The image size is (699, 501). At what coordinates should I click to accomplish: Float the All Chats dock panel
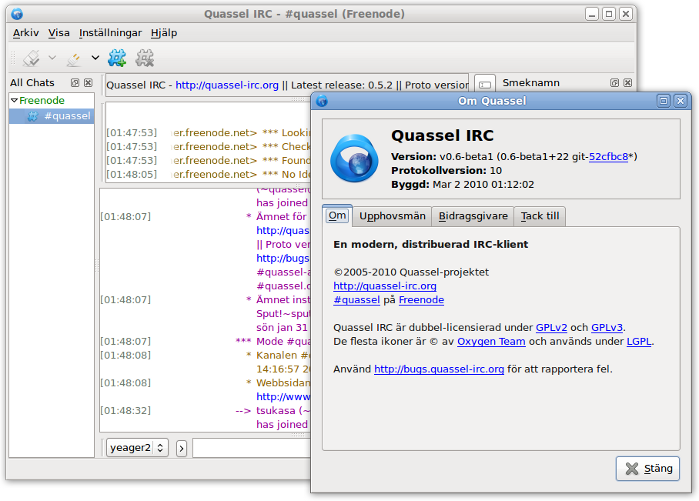click(75, 83)
